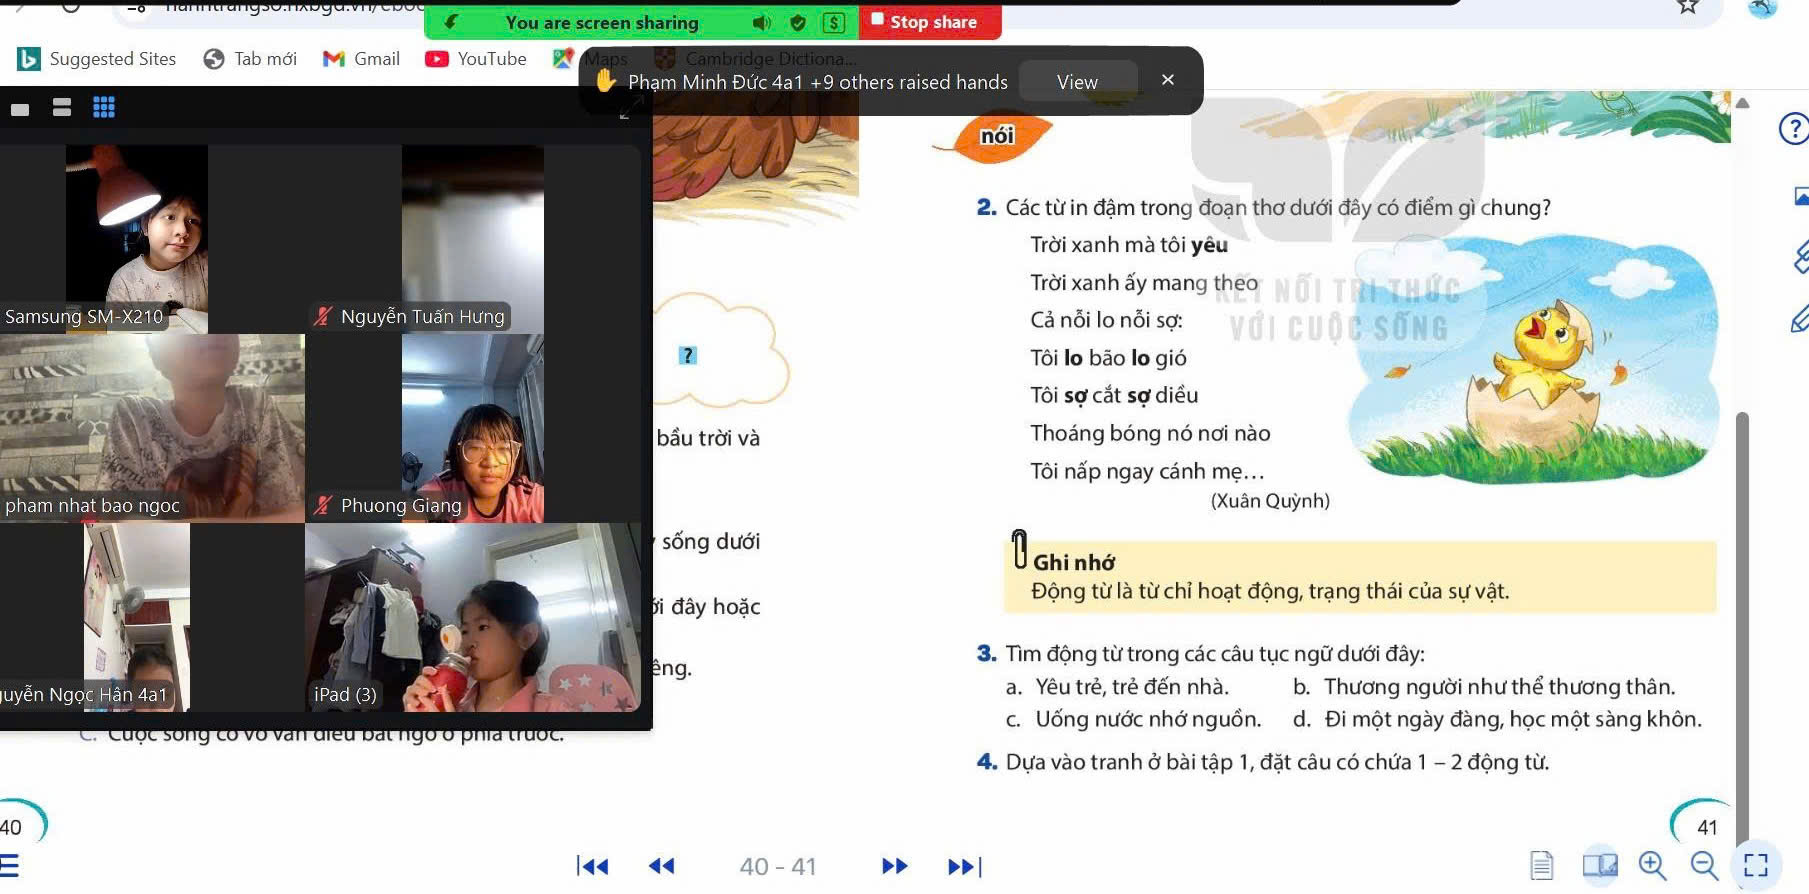View the raised hands list

click(1077, 82)
